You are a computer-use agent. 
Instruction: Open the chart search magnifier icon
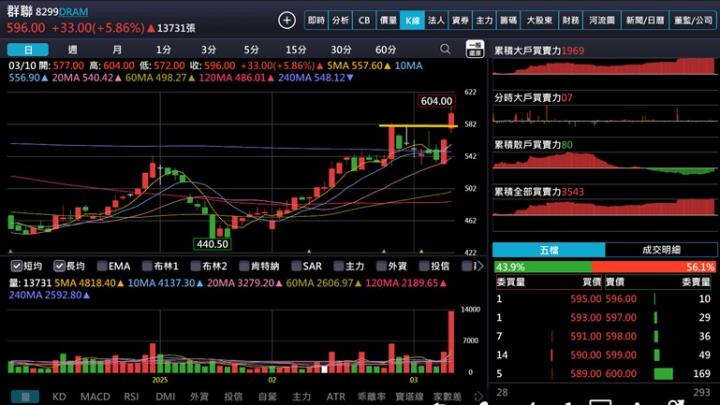(x=444, y=49)
